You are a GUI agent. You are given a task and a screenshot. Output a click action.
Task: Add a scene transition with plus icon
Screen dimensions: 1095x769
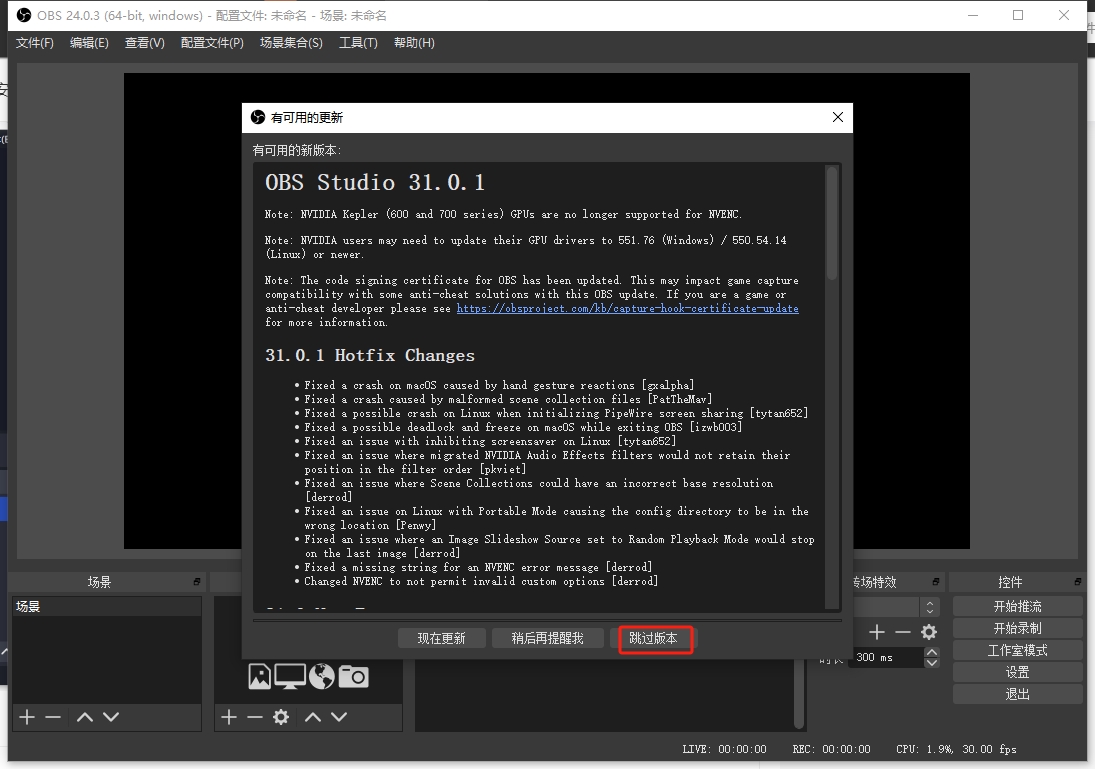pos(877,632)
